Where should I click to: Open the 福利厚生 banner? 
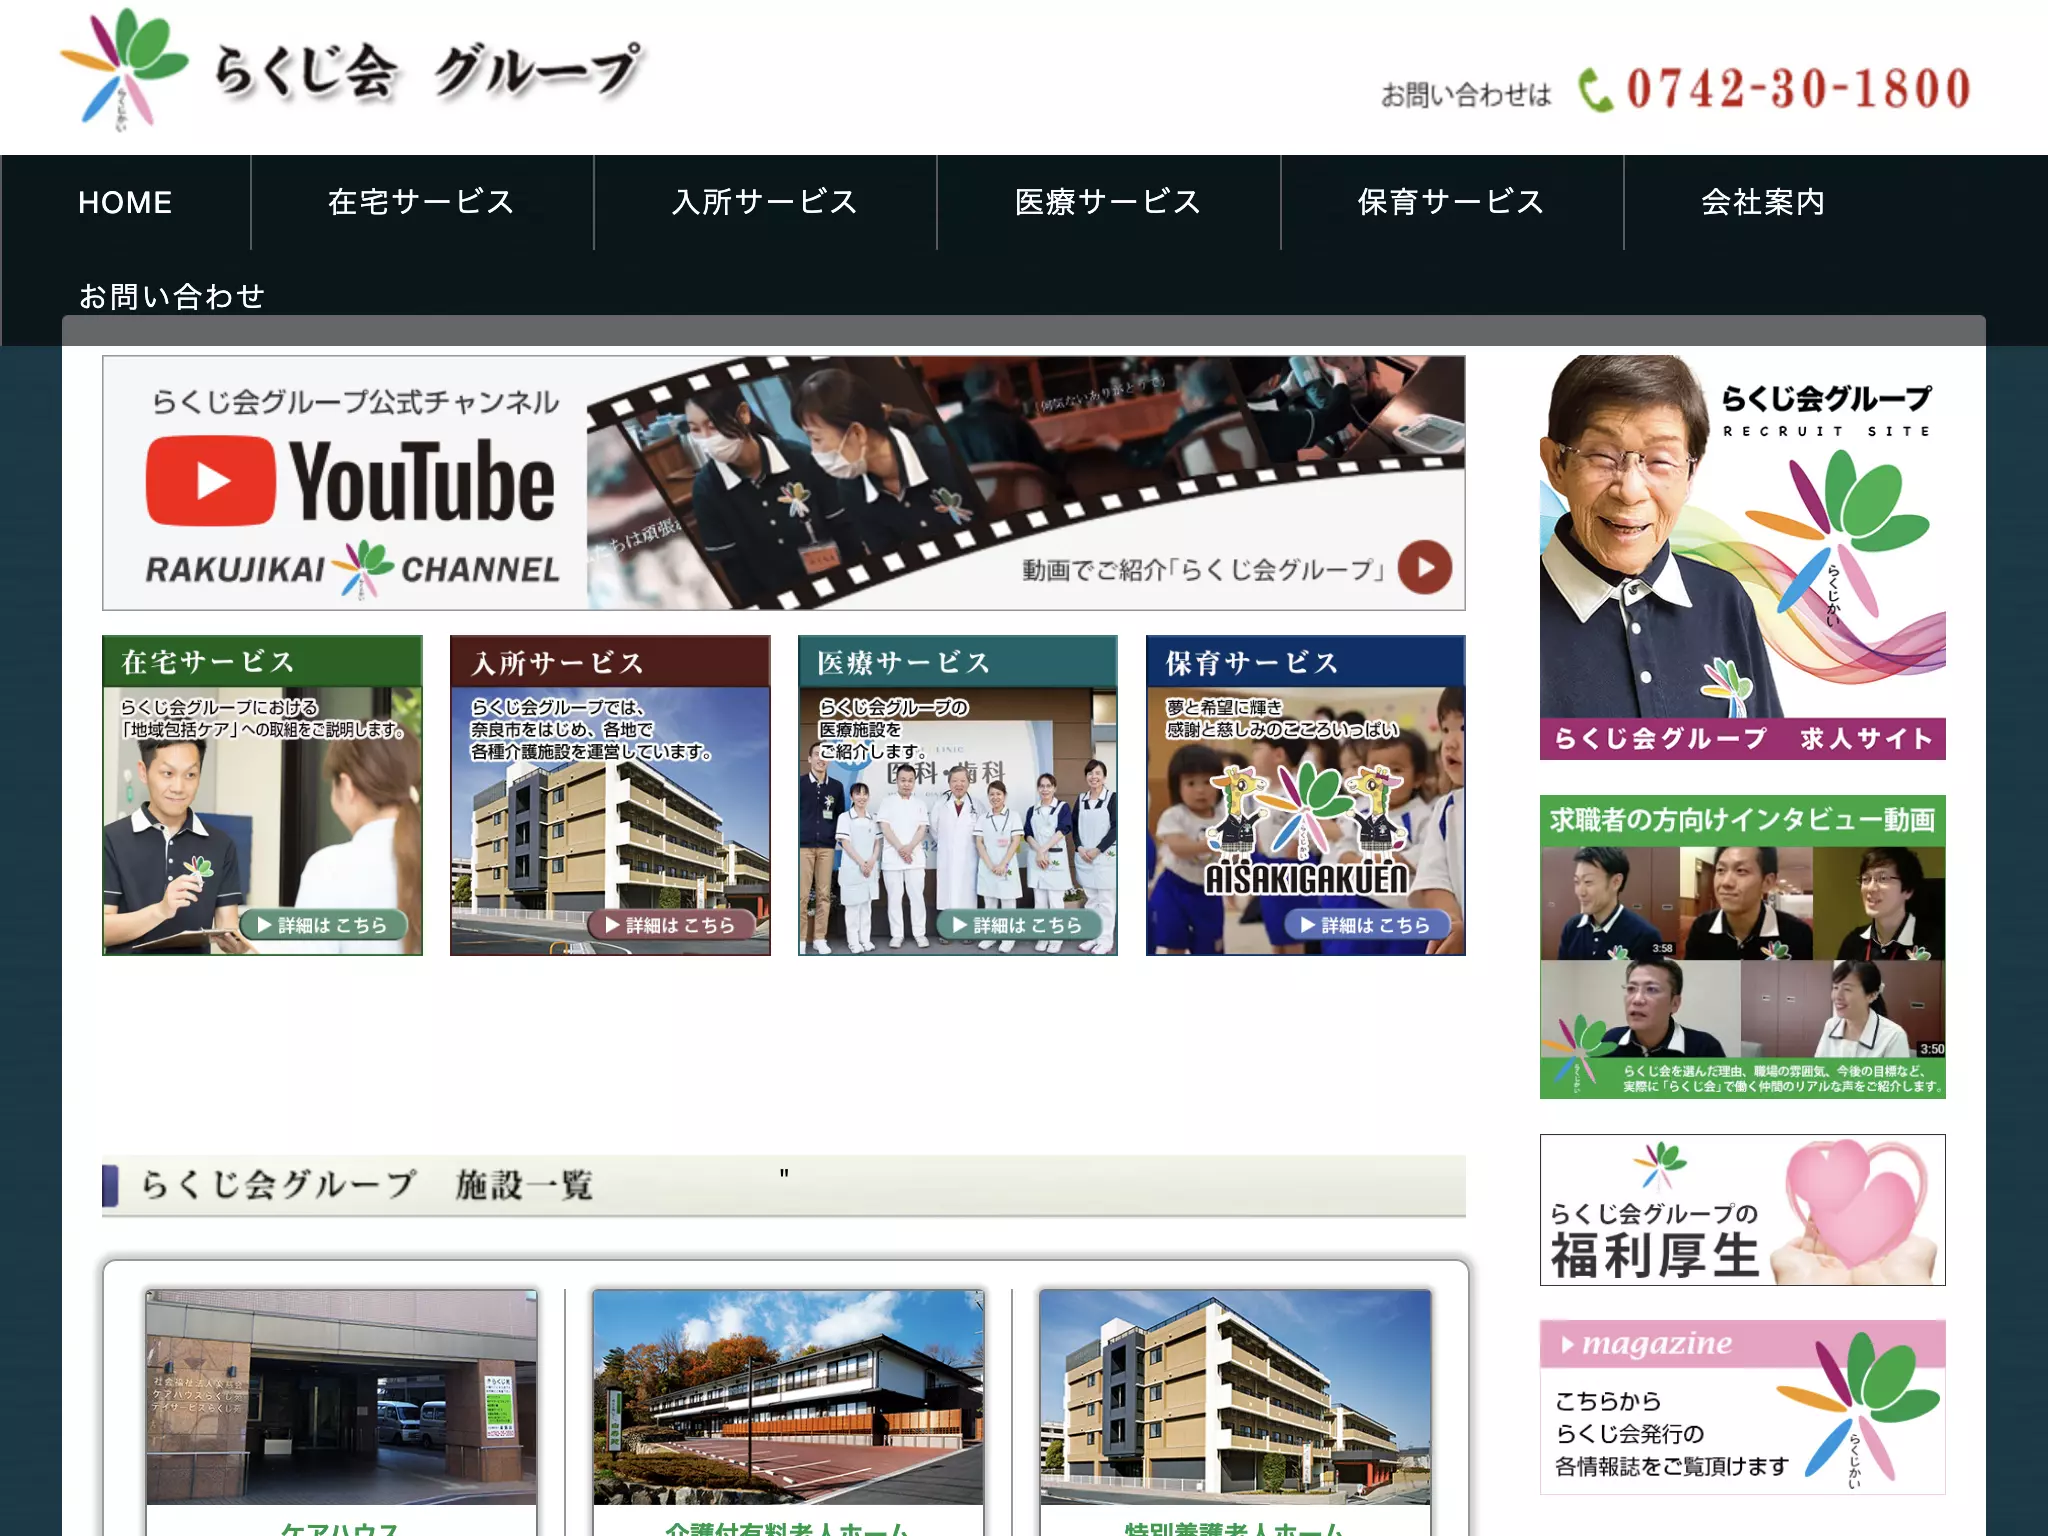pos(1743,1210)
